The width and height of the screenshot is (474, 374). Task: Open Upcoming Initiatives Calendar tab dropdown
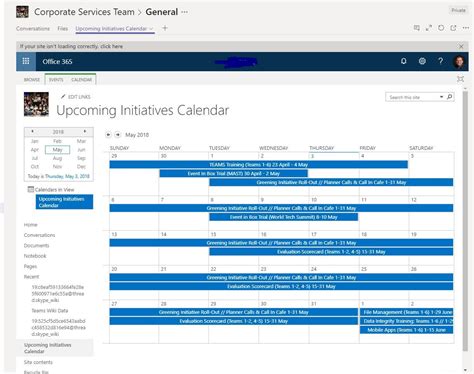coord(151,29)
